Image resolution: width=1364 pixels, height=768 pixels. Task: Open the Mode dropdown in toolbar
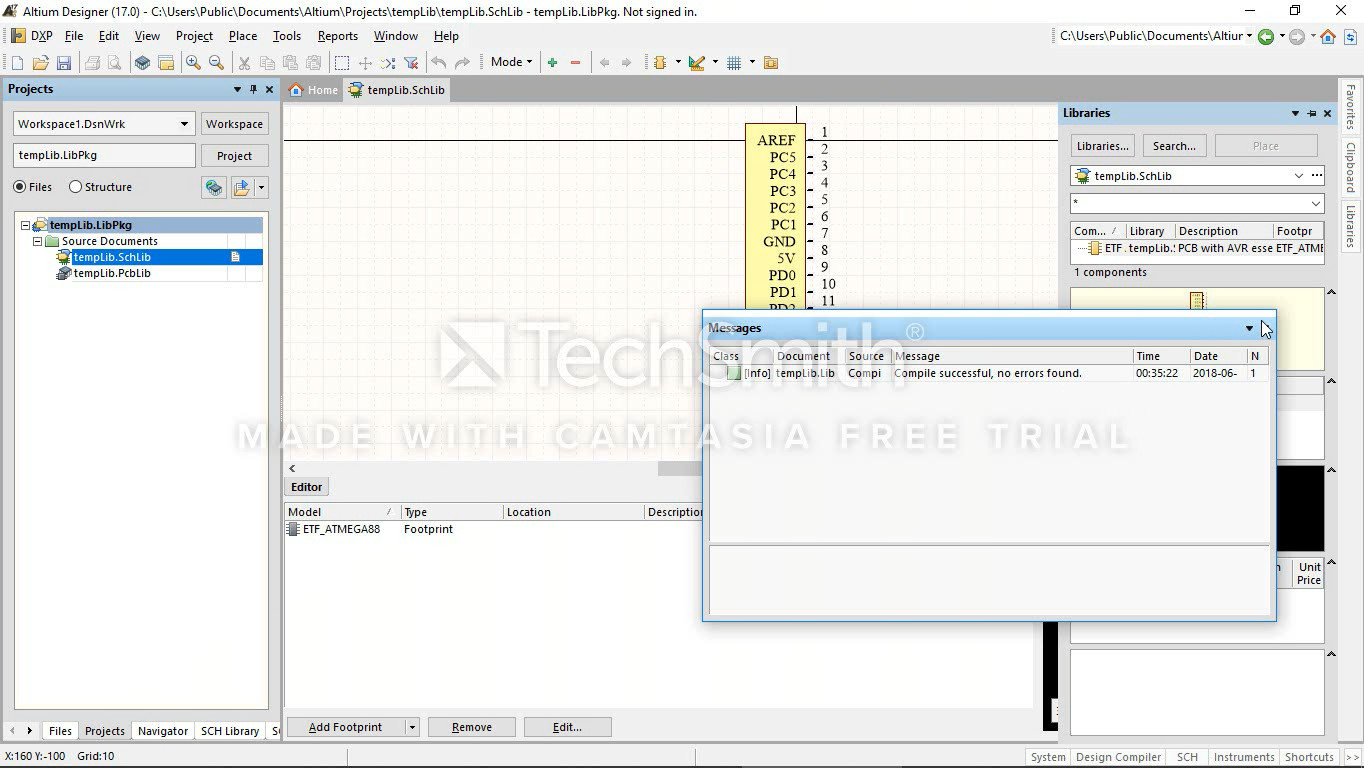pyautogui.click(x=511, y=62)
